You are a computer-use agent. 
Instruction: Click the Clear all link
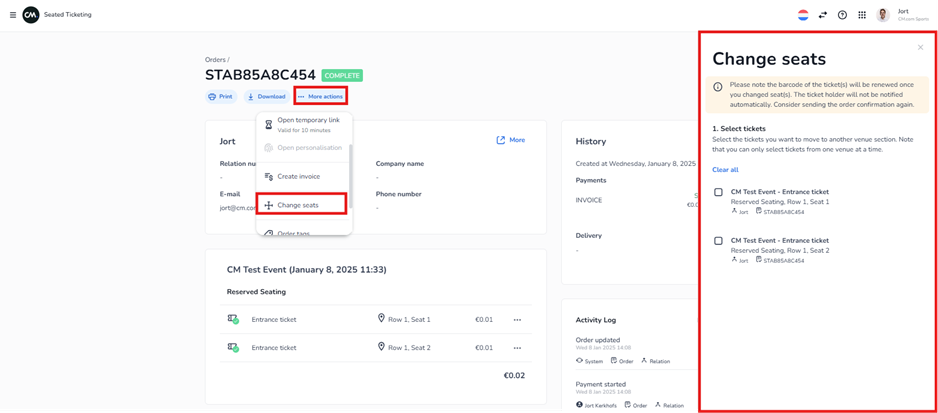tap(725, 170)
